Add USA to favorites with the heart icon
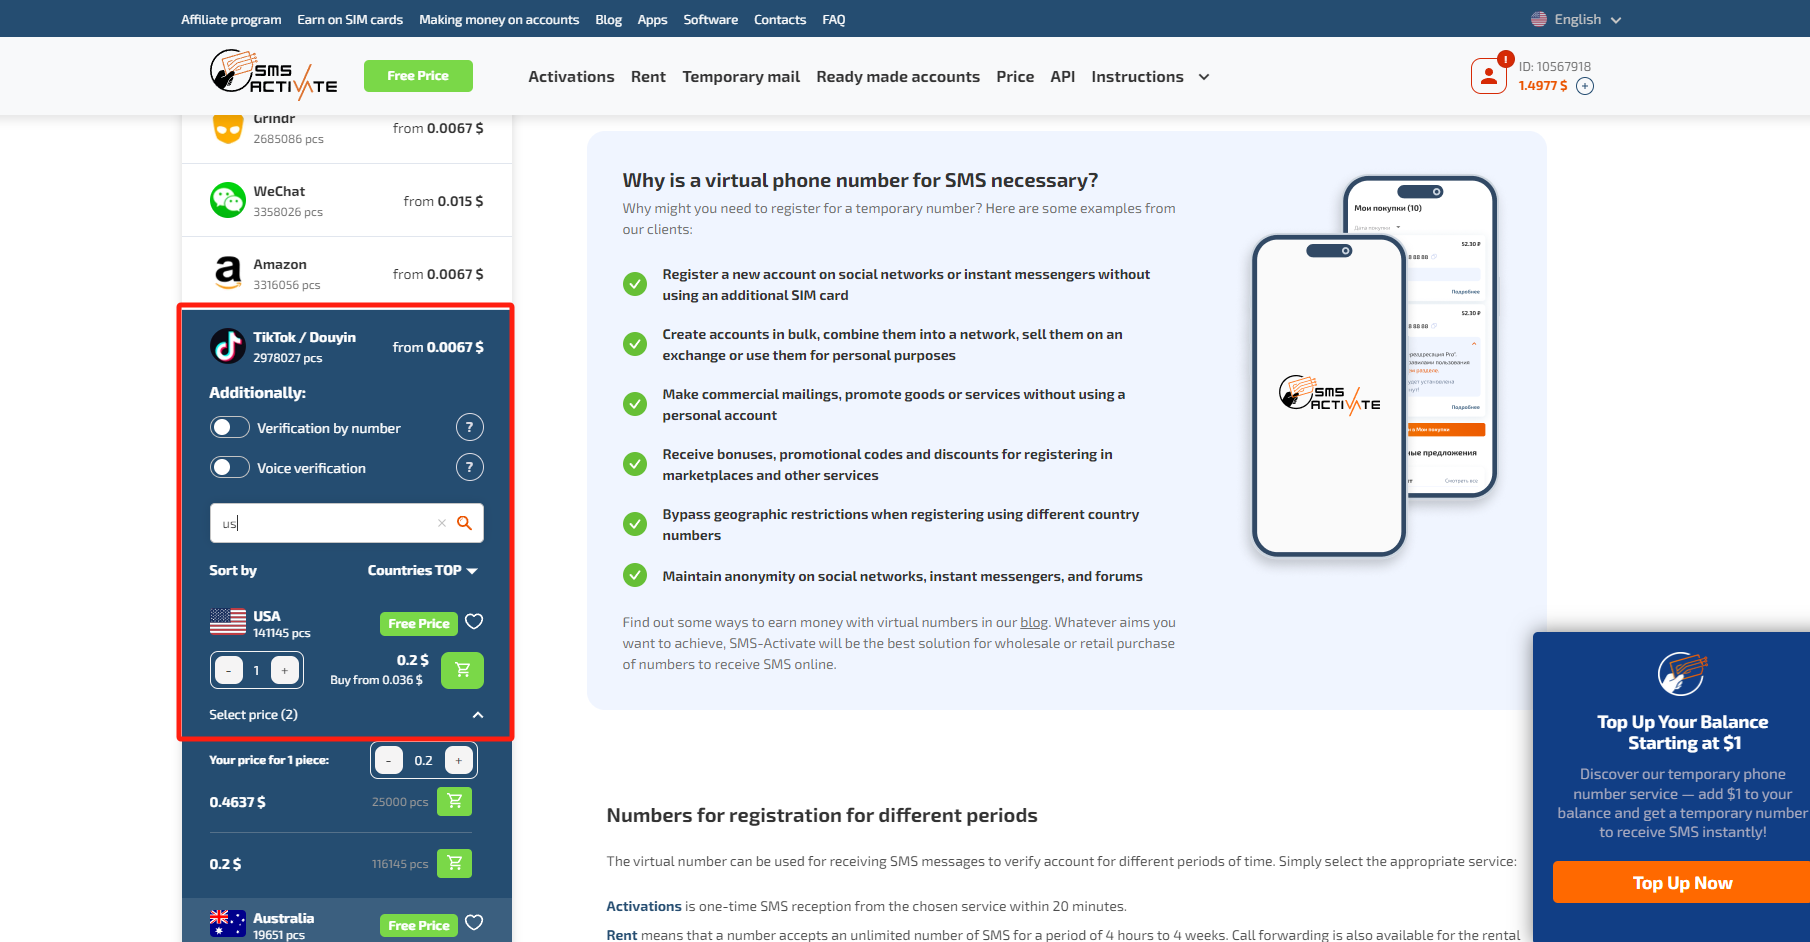The height and width of the screenshot is (942, 1810). [474, 622]
